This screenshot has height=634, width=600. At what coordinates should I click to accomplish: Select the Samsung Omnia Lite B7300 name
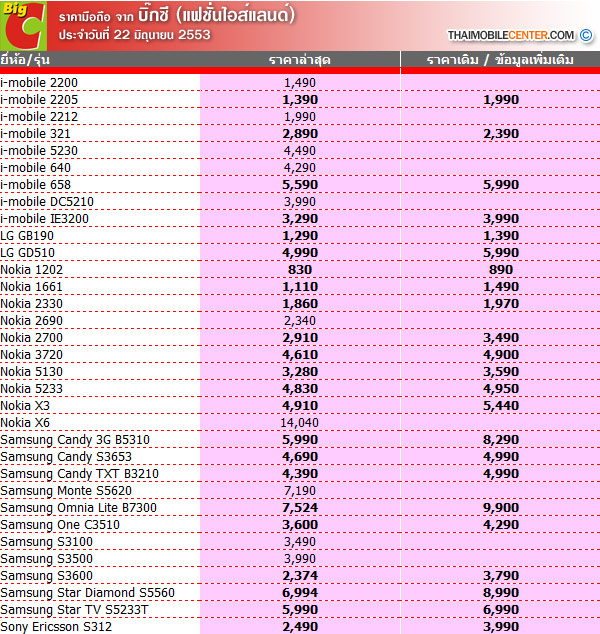coord(78,508)
